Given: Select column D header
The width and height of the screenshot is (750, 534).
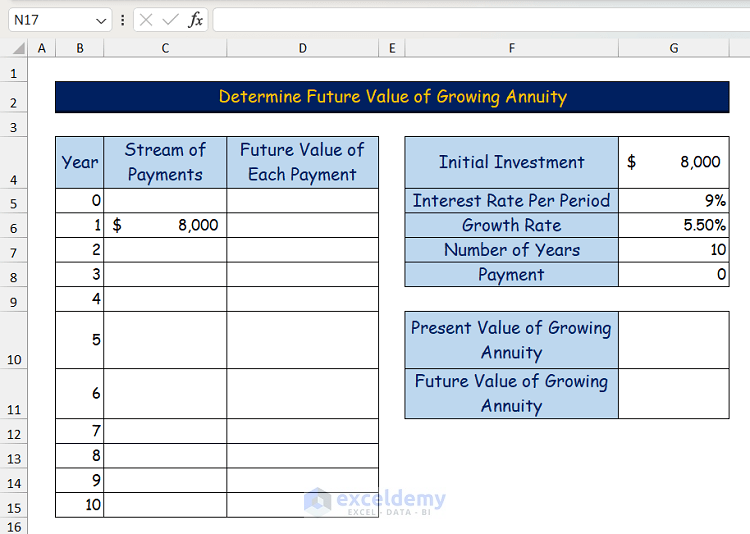Looking at the screenshot, I should (x=302, y=48).
